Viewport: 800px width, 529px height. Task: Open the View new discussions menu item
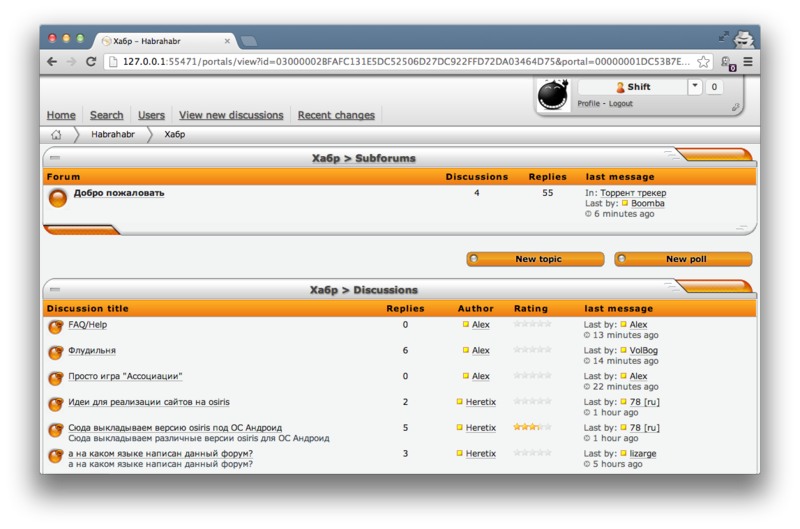click(x=231, y=115)
